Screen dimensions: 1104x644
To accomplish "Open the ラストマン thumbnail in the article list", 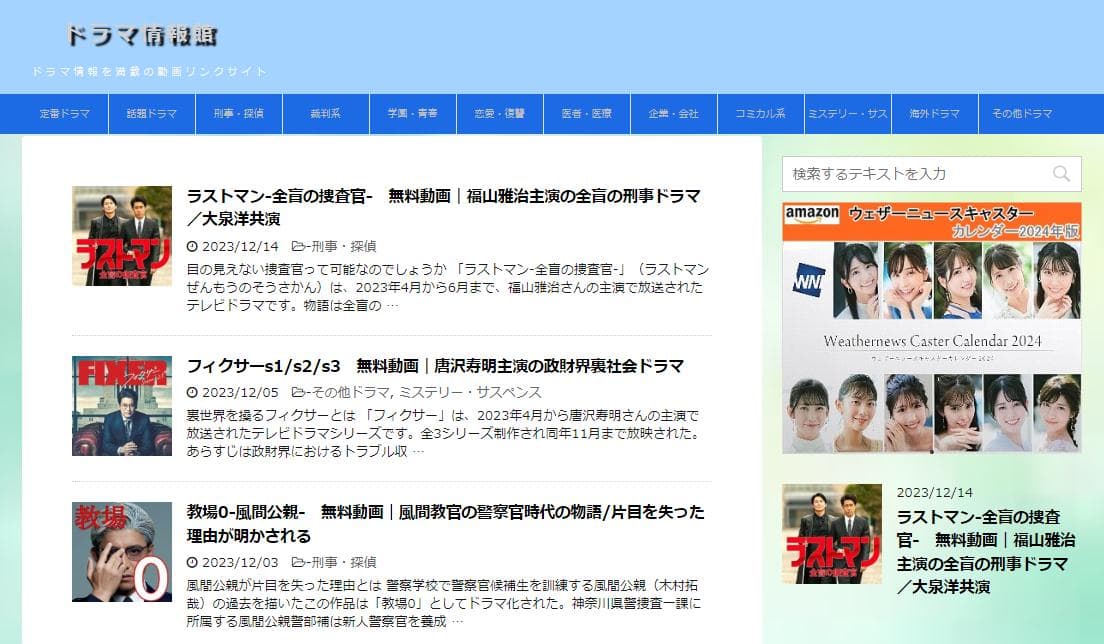I will coord(122,236).
